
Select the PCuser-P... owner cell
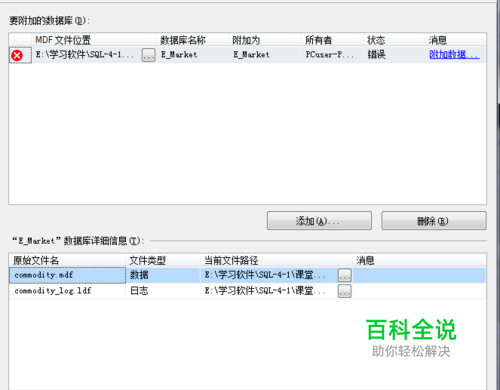[x=332, y=55]
